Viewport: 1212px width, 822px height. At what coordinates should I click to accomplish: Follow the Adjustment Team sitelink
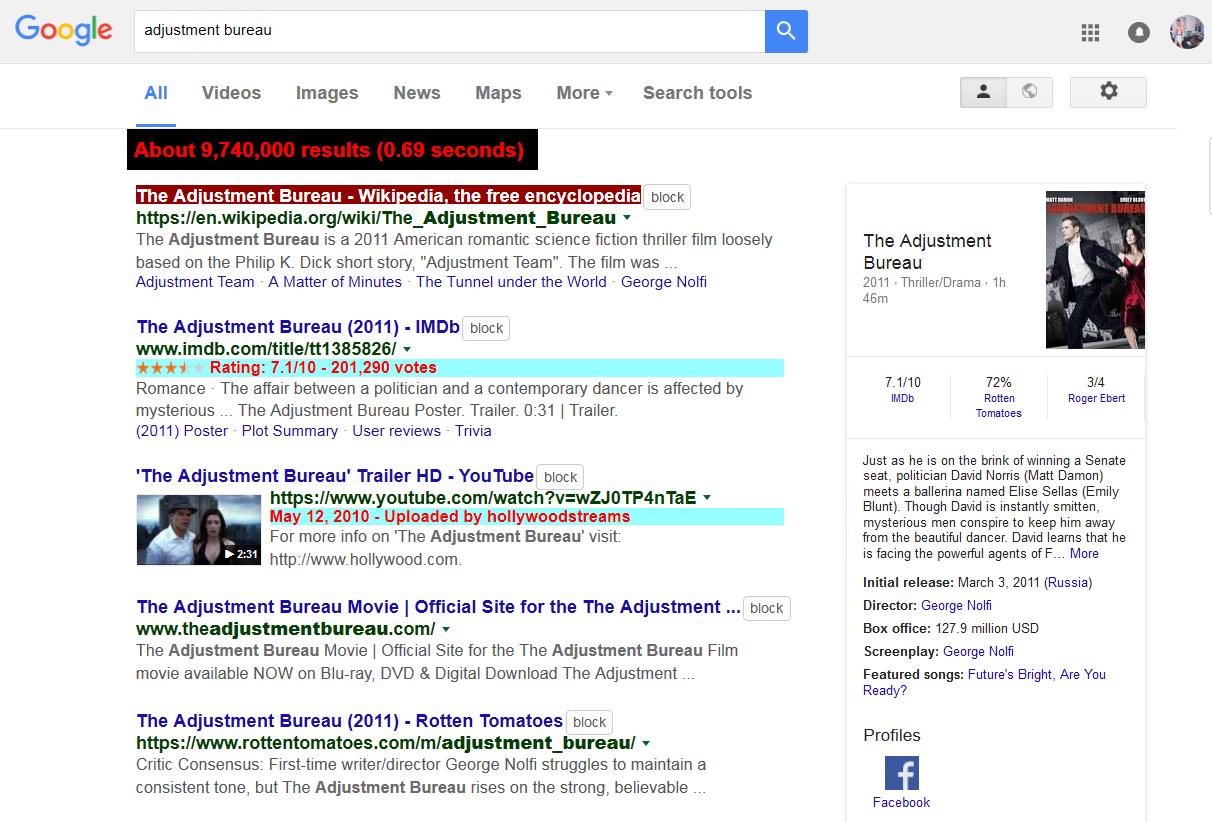[x=195, y=282]
